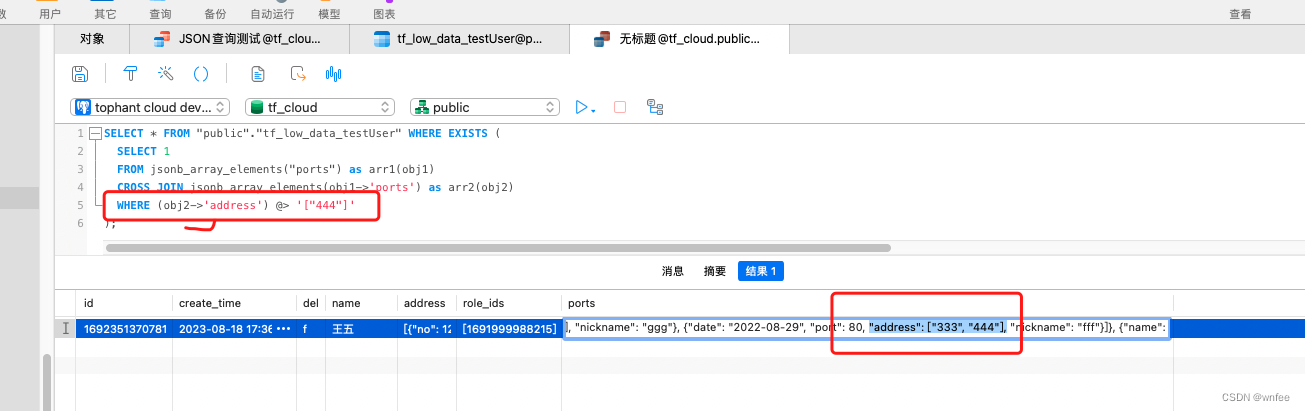Open the text document icon in the query toolbar
Screen dimensions: 1305x411
coord(257,73)
